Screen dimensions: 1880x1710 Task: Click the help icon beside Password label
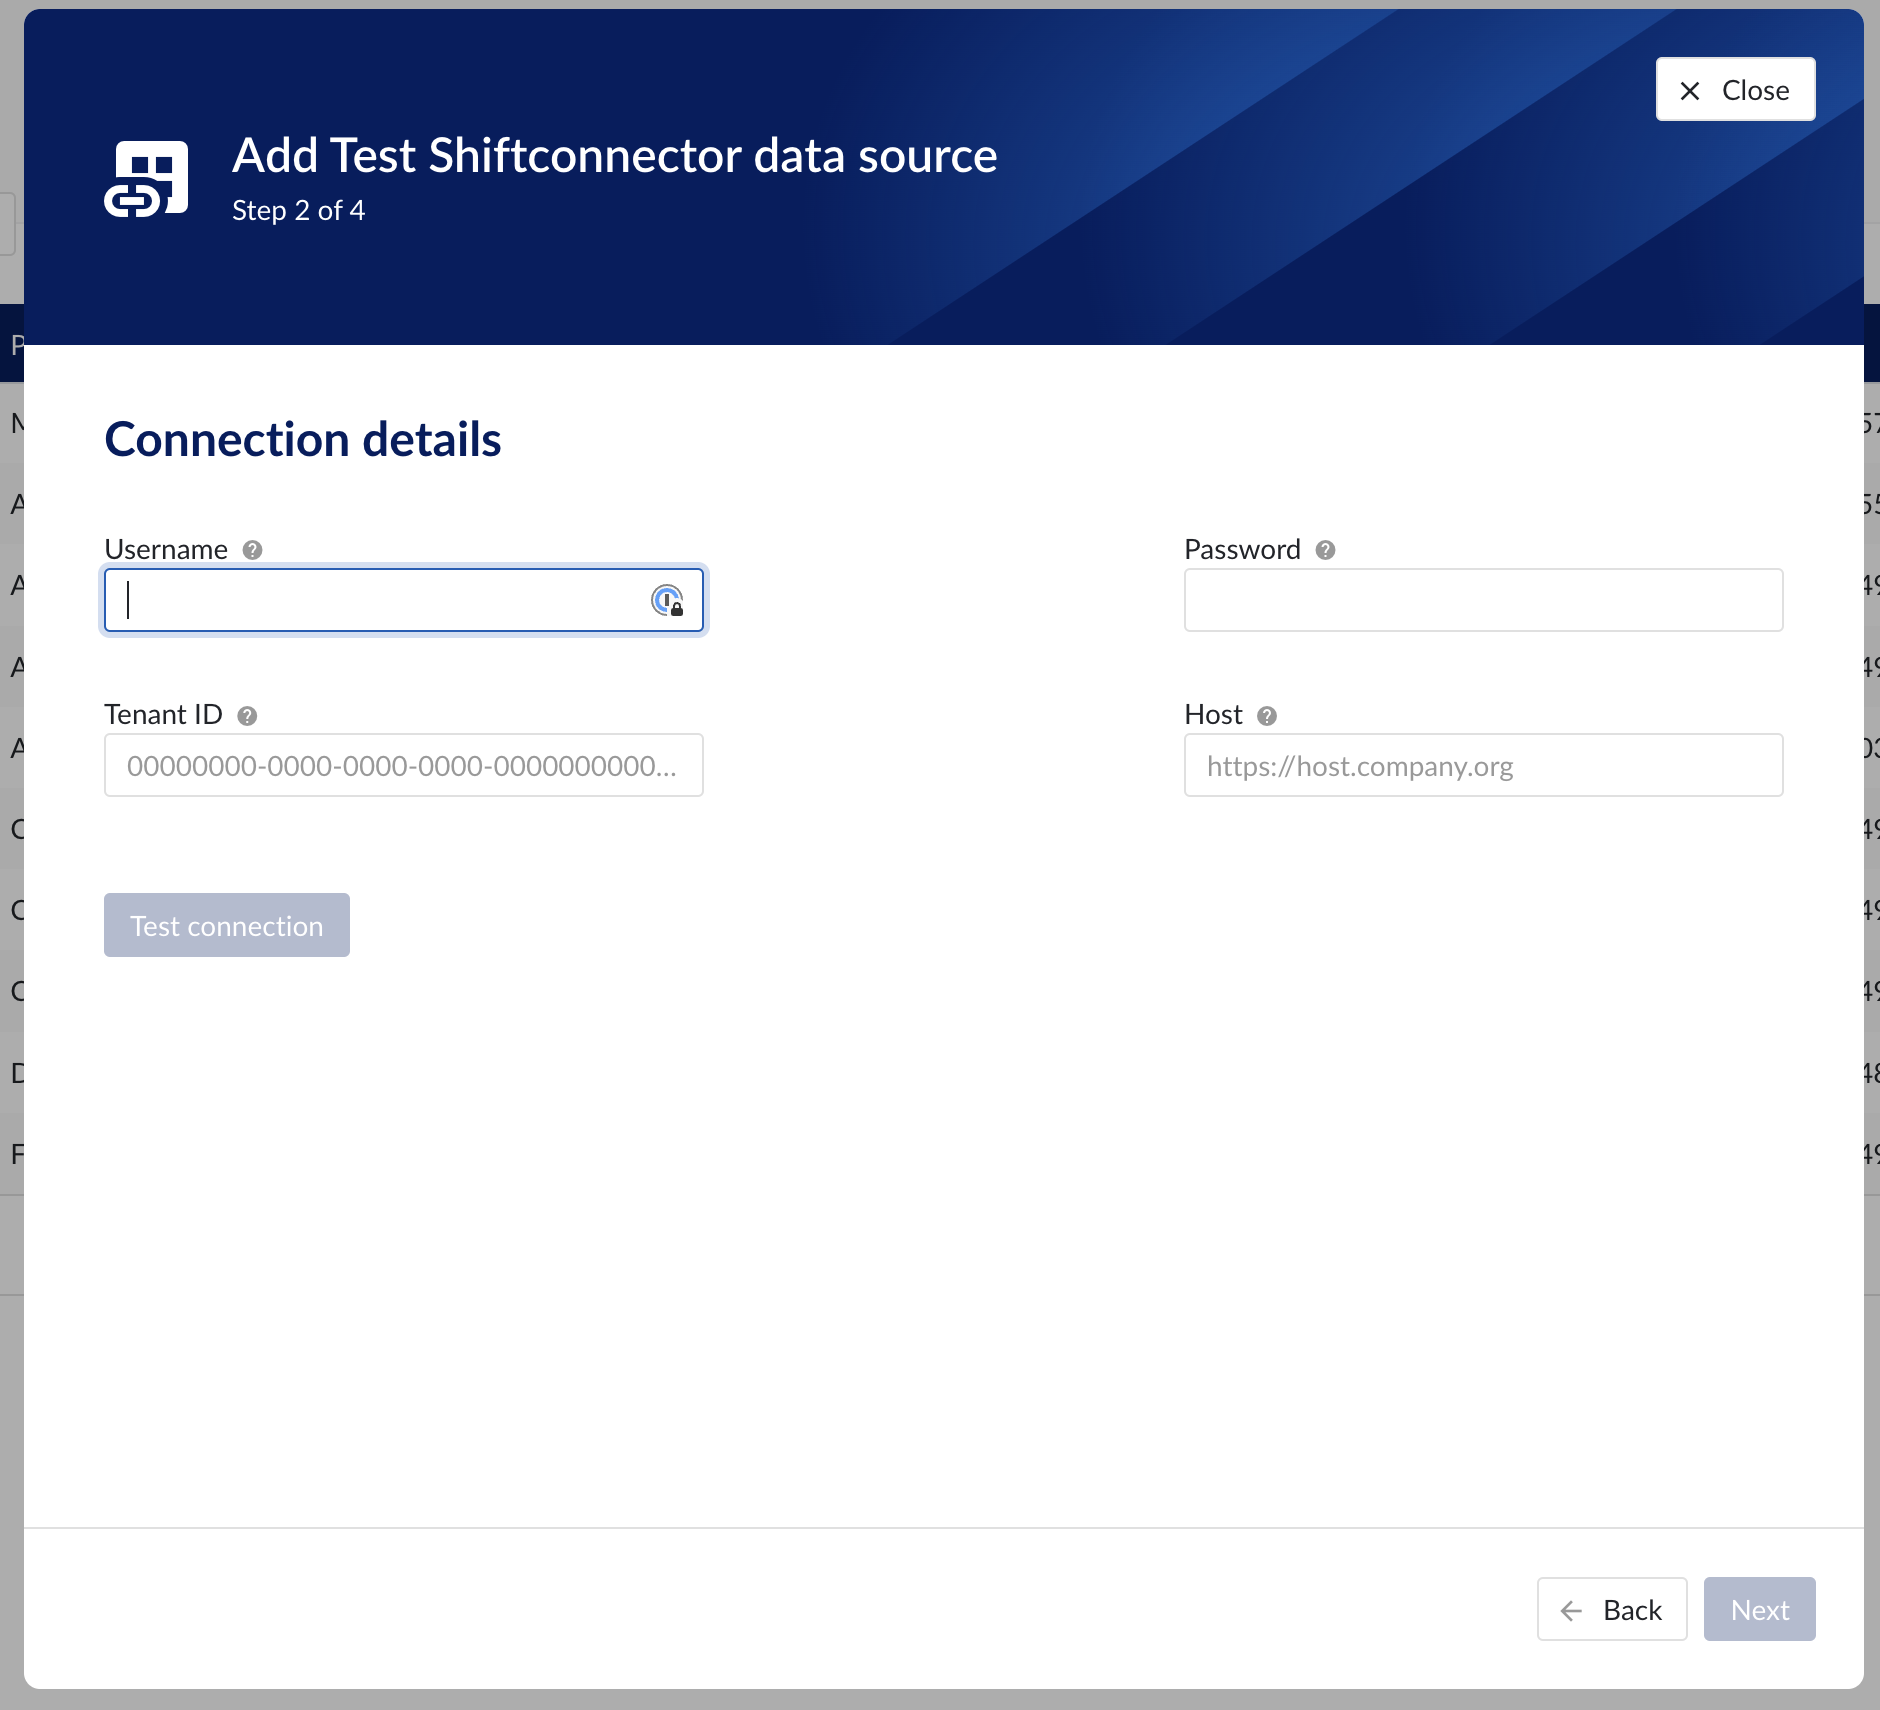1326,550
